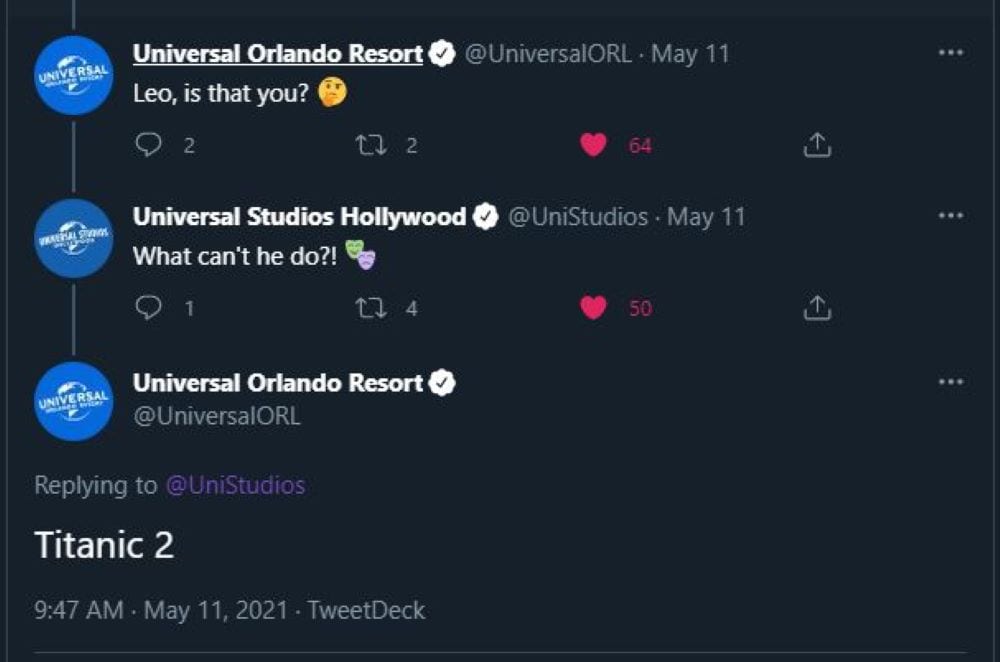The image size is (1000, 662).
Task: Click the TweetDeck source label
Action: pyautogui.click(x=366, y=610)
